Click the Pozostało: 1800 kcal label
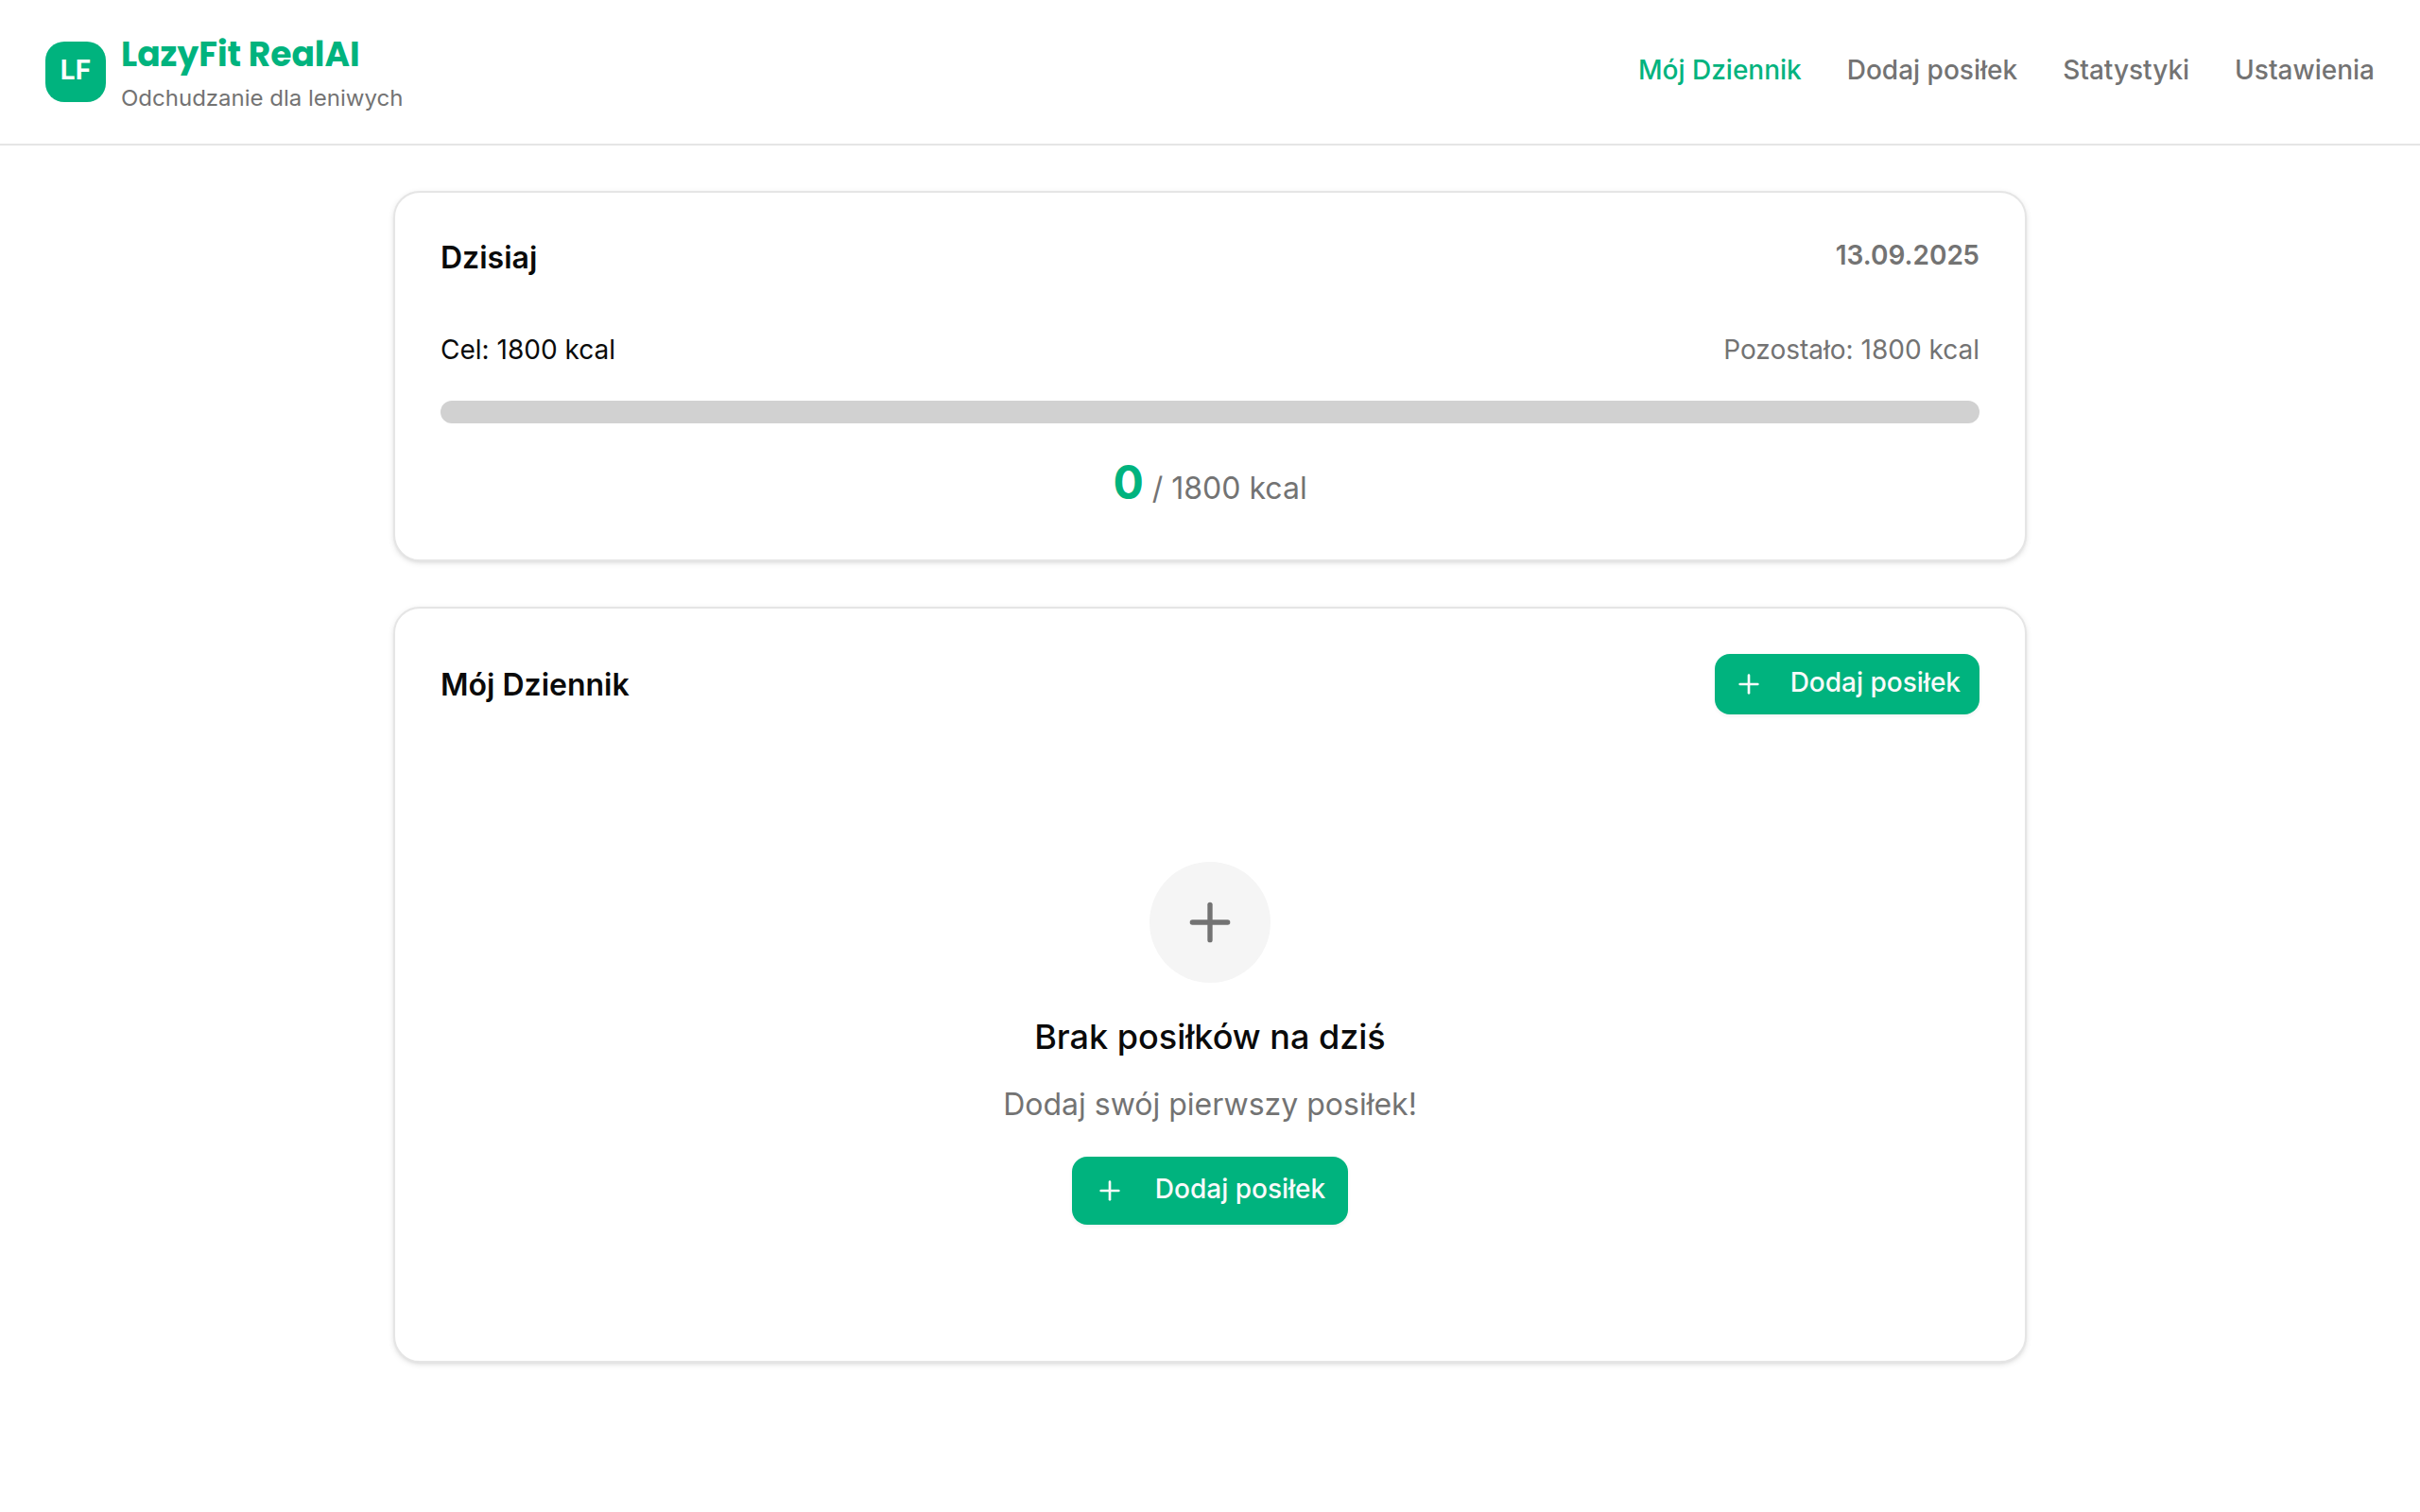The width and height of the screenshot is (2420, 1512). (1850, 350)
